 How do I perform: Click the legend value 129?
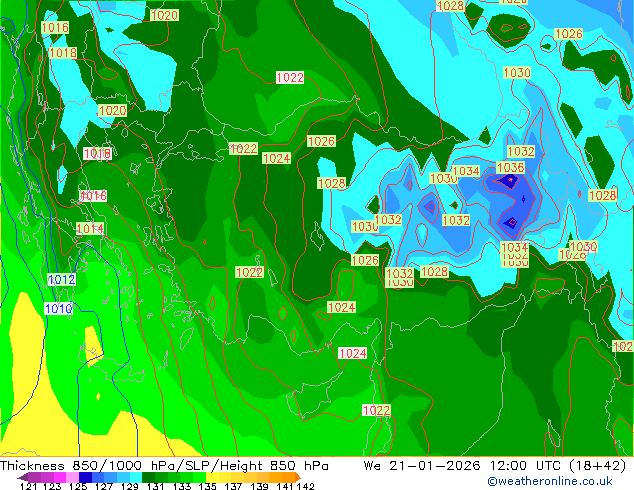(130, 486)
